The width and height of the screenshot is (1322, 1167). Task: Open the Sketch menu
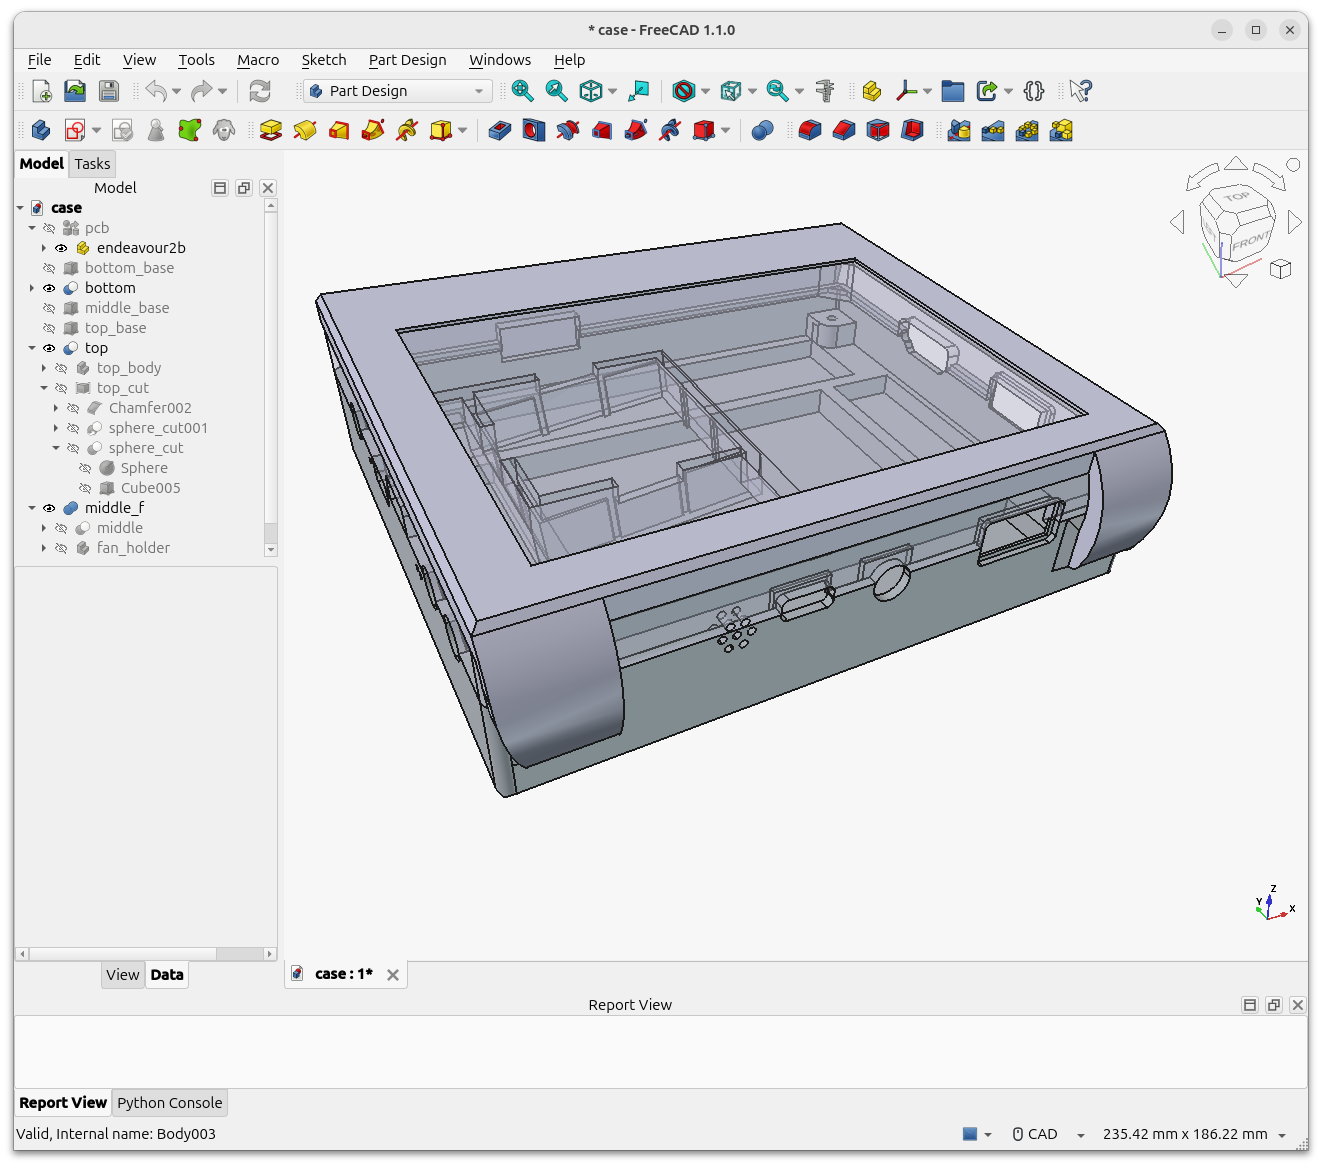(323, 60)
